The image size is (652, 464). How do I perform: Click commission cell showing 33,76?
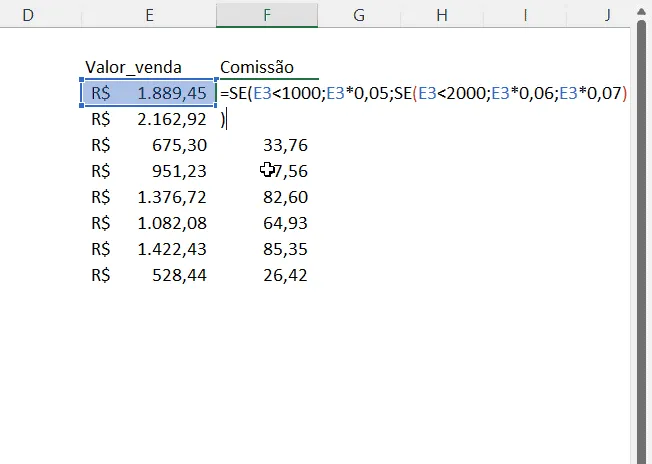pyautogui.click(x=267, y=145)
